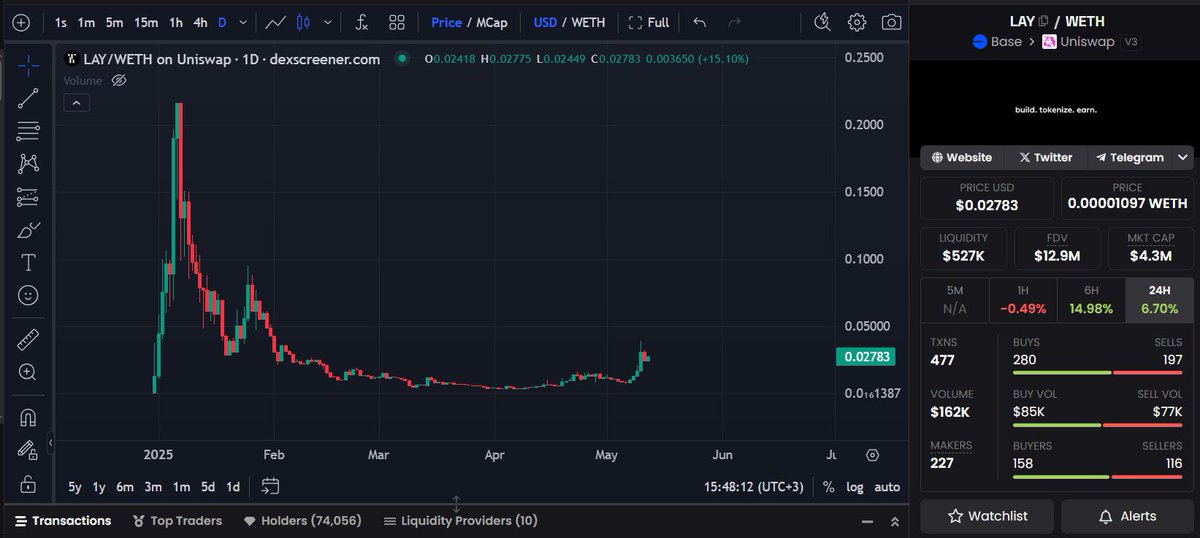Toggle lock all drawing tools
The image size is (1200, 538).
[x=28, y=485]
